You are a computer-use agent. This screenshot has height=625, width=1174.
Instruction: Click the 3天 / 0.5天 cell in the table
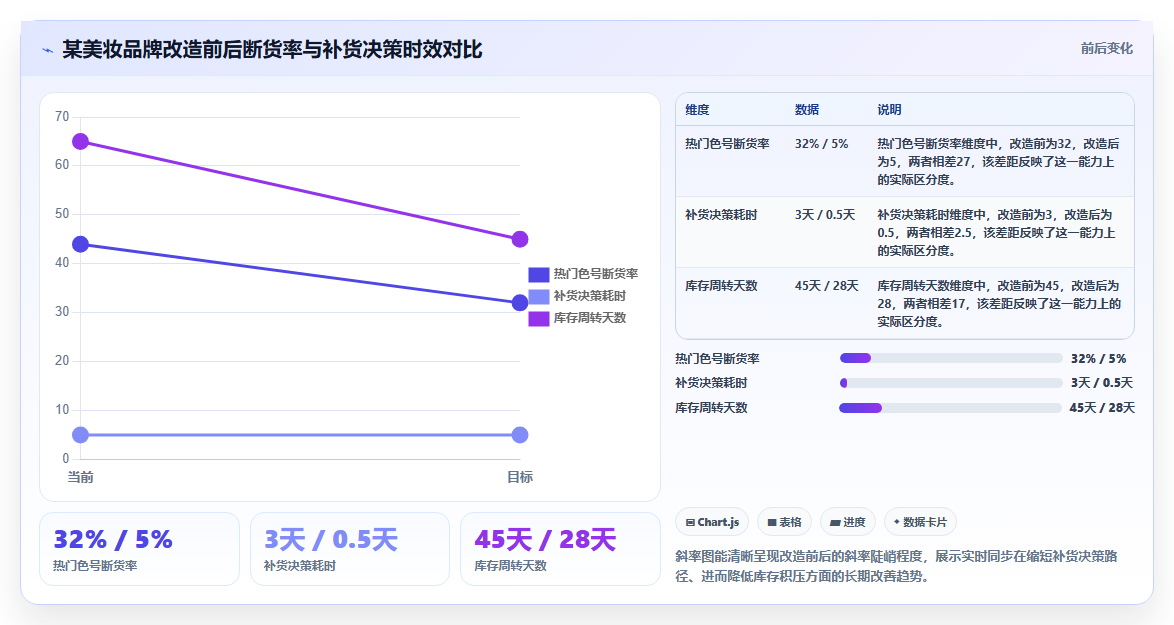(825, 215)
